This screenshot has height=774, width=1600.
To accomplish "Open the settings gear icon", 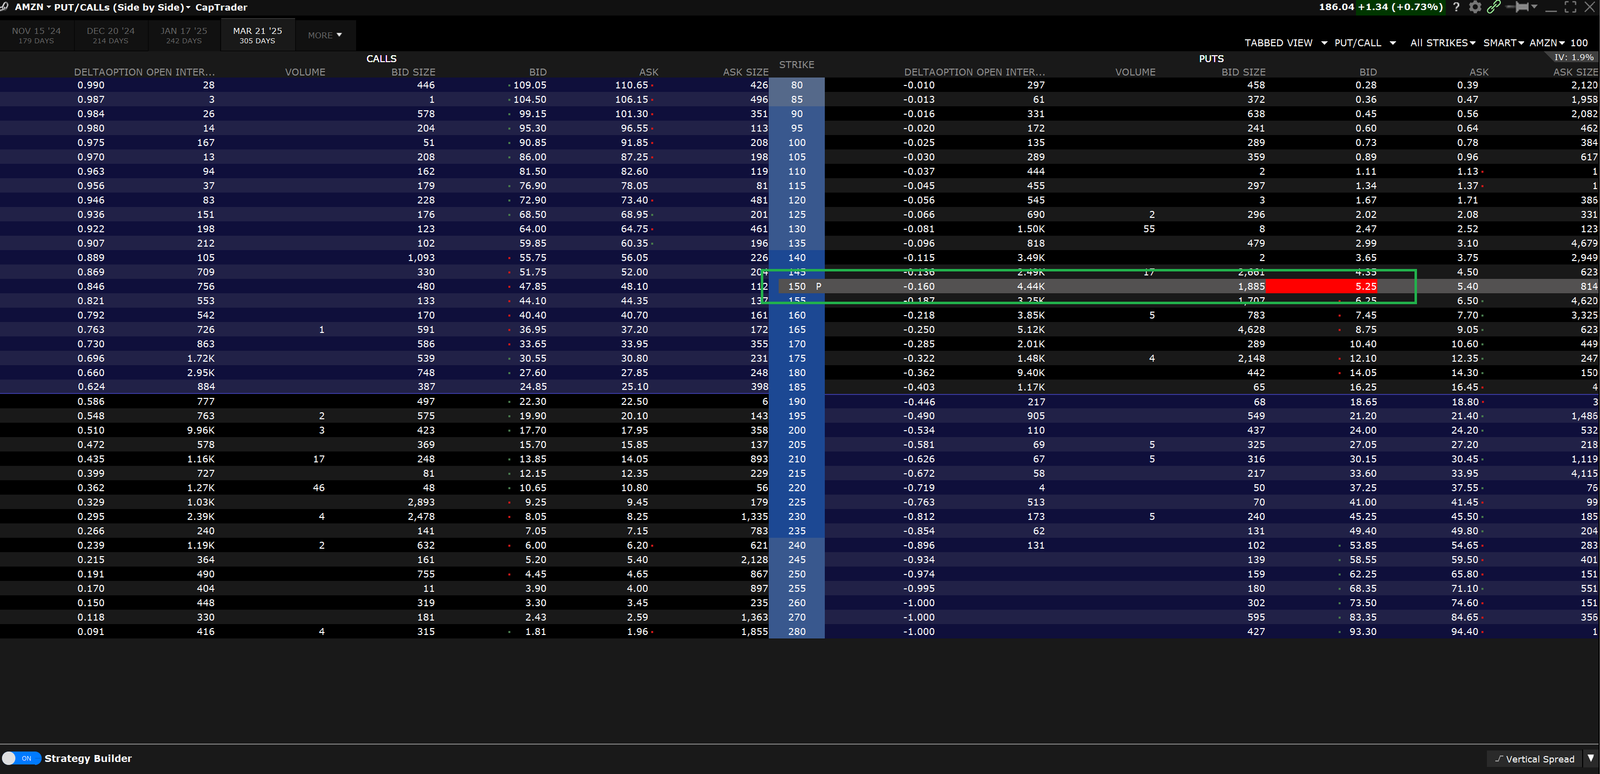I will (1475, 7).
